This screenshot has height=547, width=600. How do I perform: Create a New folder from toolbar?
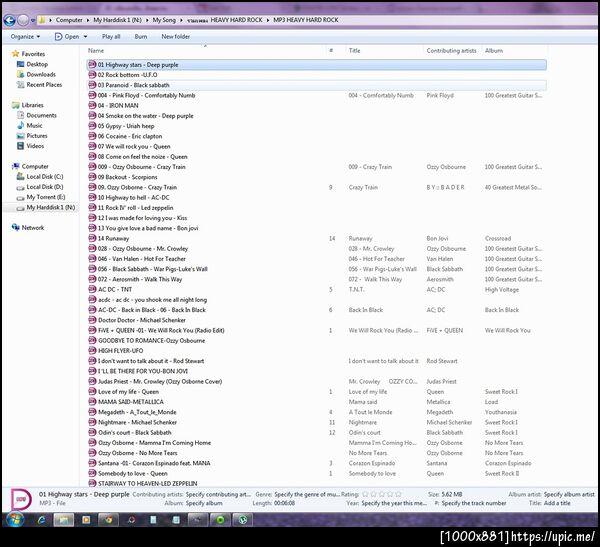click(176, 37)
